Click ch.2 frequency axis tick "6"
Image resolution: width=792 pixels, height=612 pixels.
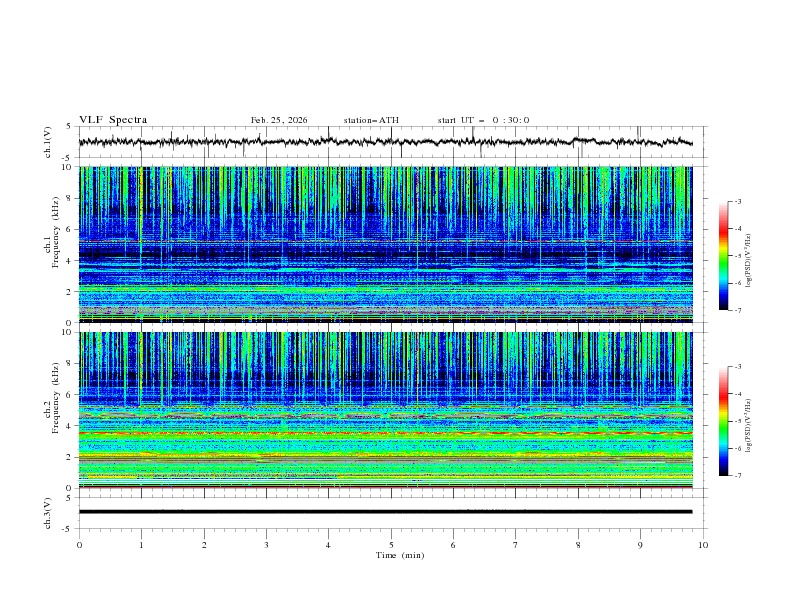tap(70, 394)
